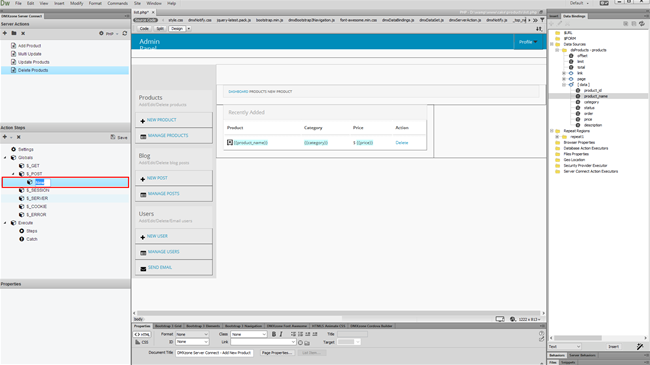Select the product_name binding

point(596,96)
